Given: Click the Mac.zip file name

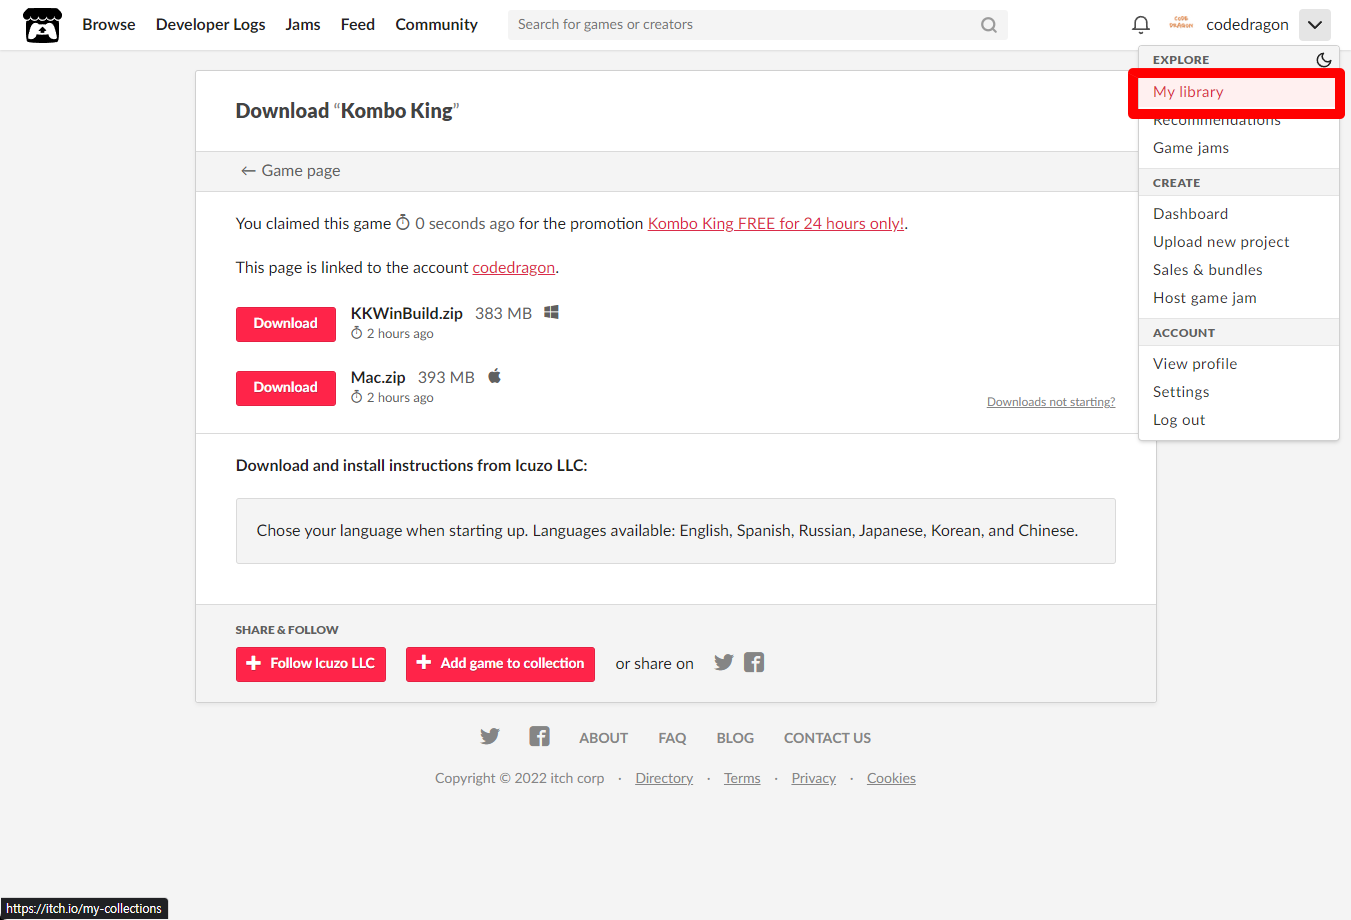Looking at the screenshot, I should pyautogui.click(x=378, y=378).
